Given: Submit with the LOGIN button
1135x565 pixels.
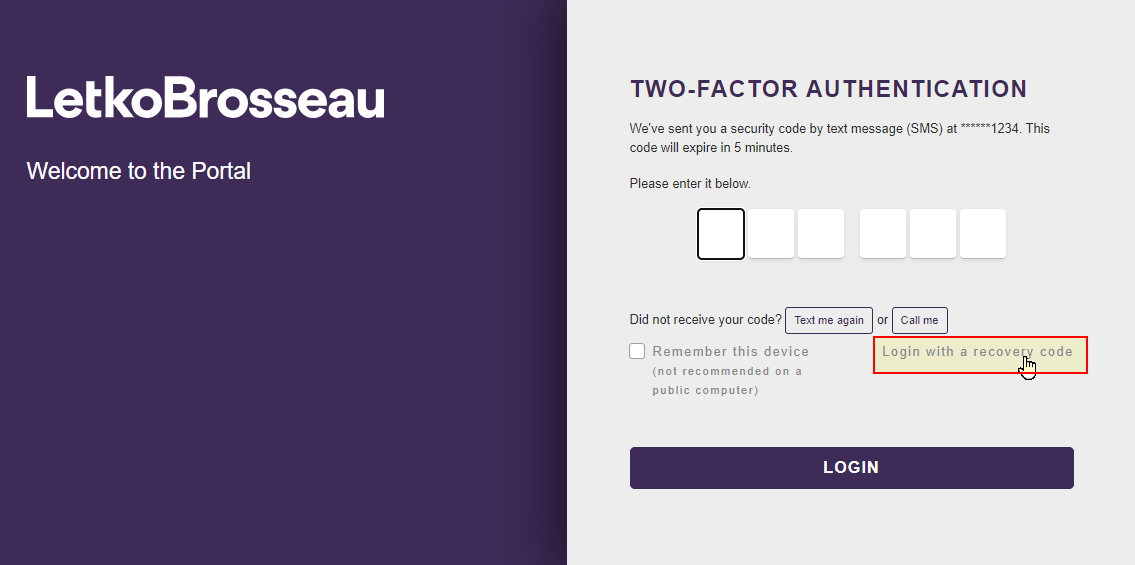Looking at the screenshot, I should pos(851,468).
